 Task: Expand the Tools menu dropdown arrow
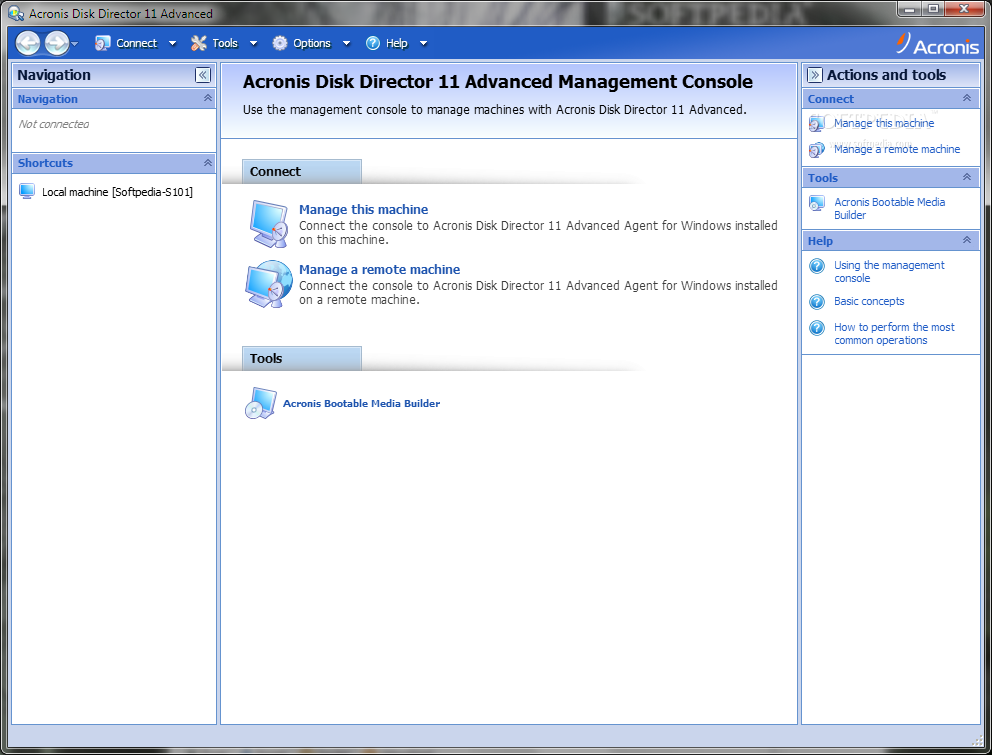click(x=254, y=44)
